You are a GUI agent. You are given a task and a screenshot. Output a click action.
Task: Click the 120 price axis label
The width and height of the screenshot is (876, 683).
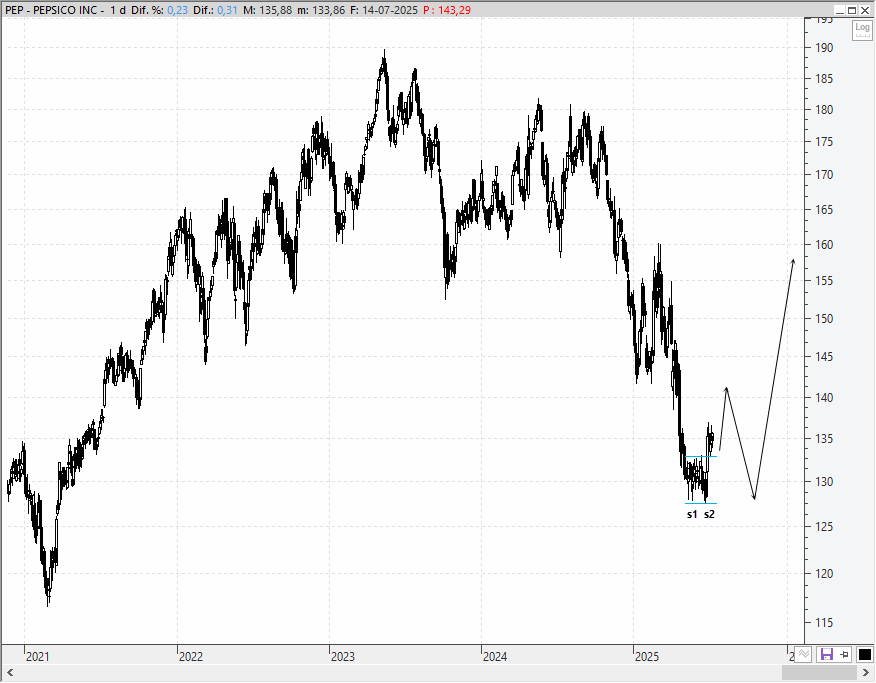pos(824,574)
